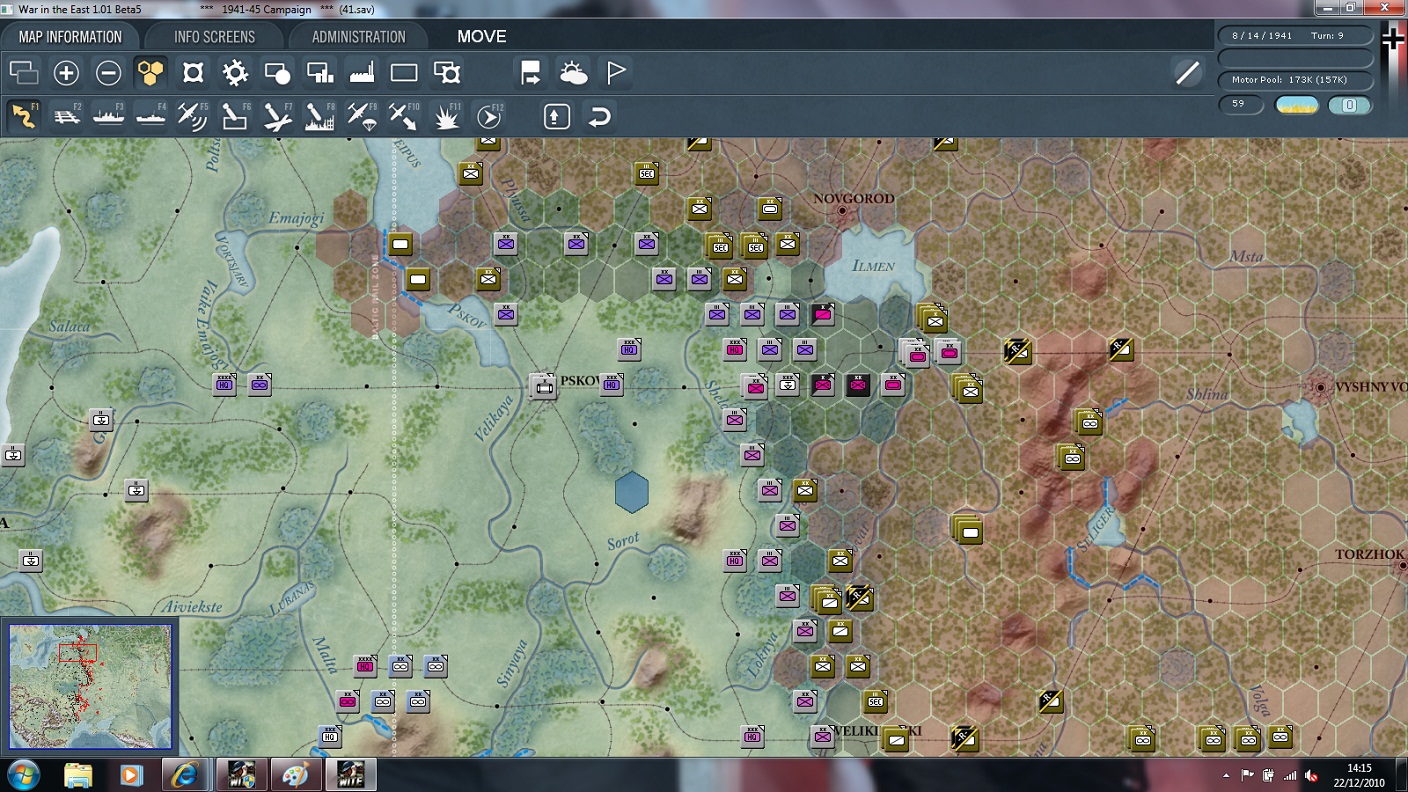This screenshot has width=1408, height=792.
Task: Click the 59 admin points pill
Action: (1241, 105)
